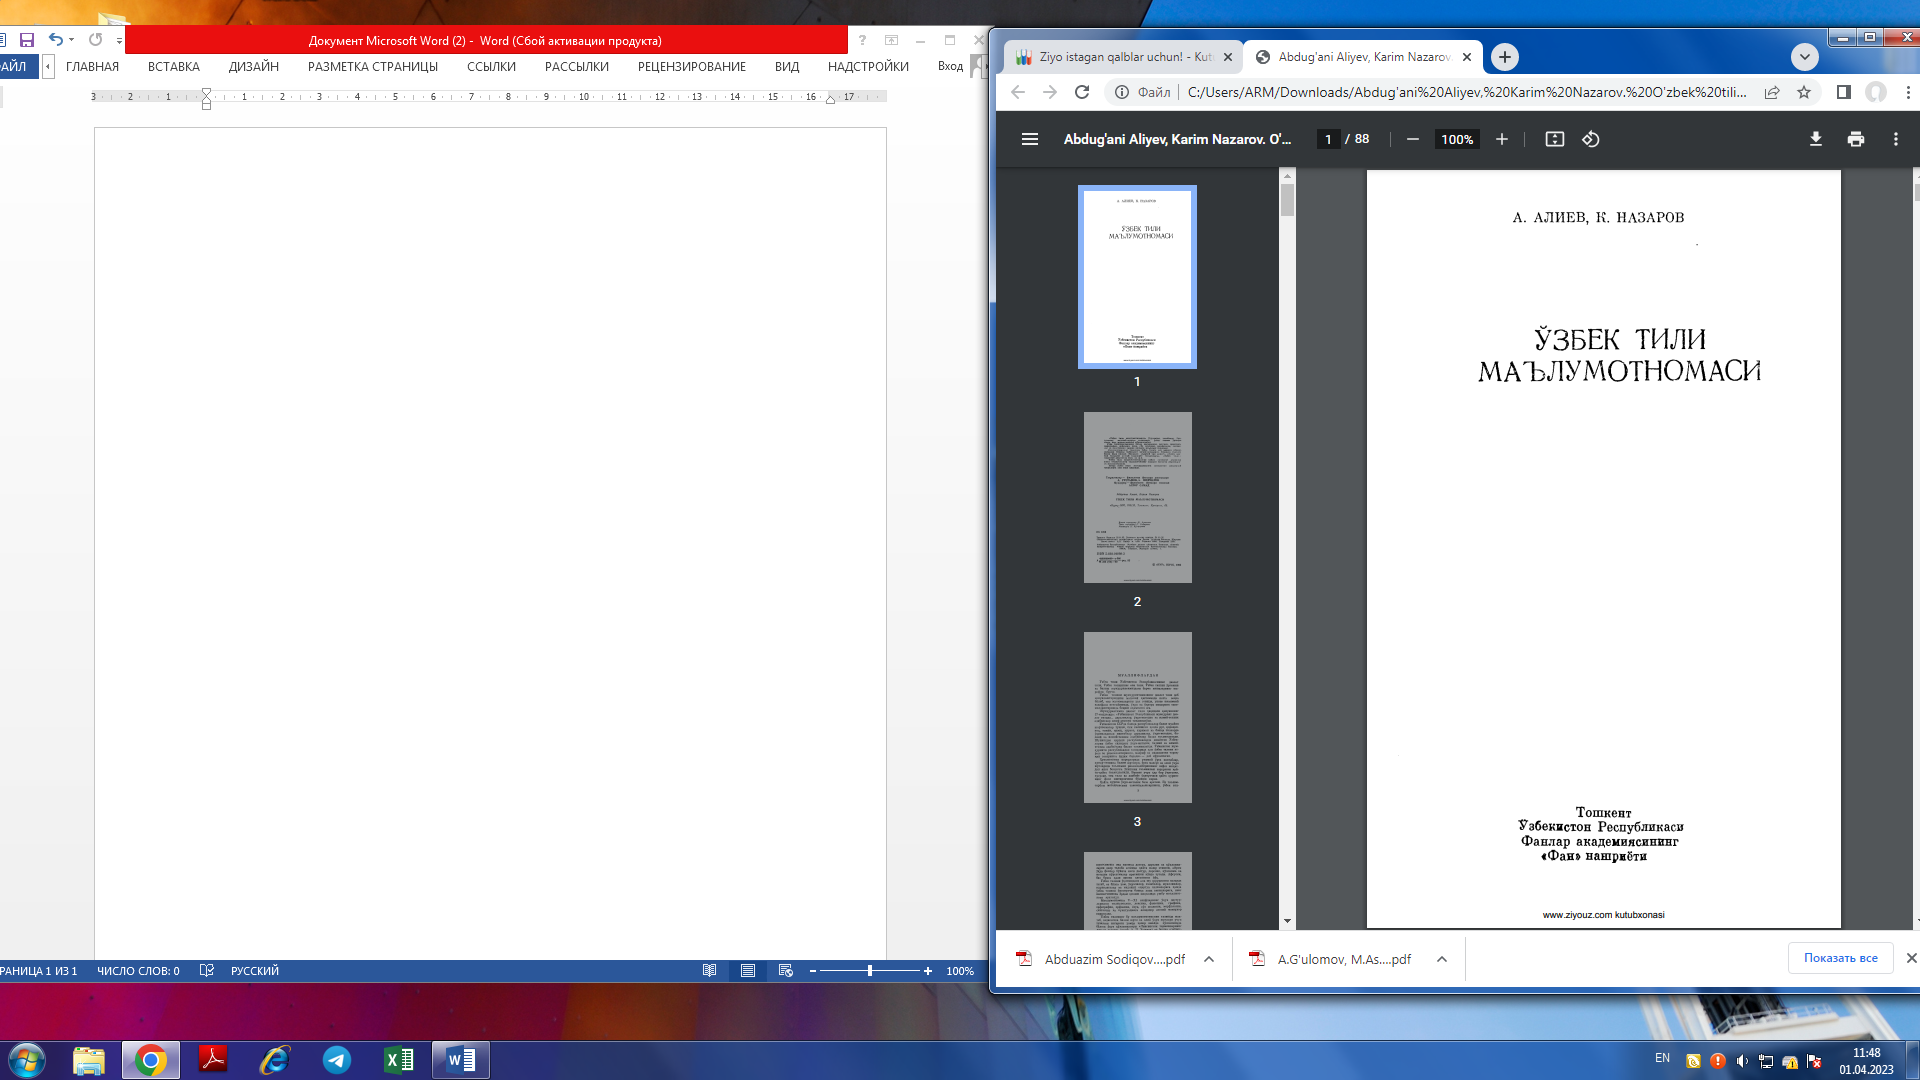
Task: Expand options for A.G'ulomov pdf download
Action: coord(1442,959)
